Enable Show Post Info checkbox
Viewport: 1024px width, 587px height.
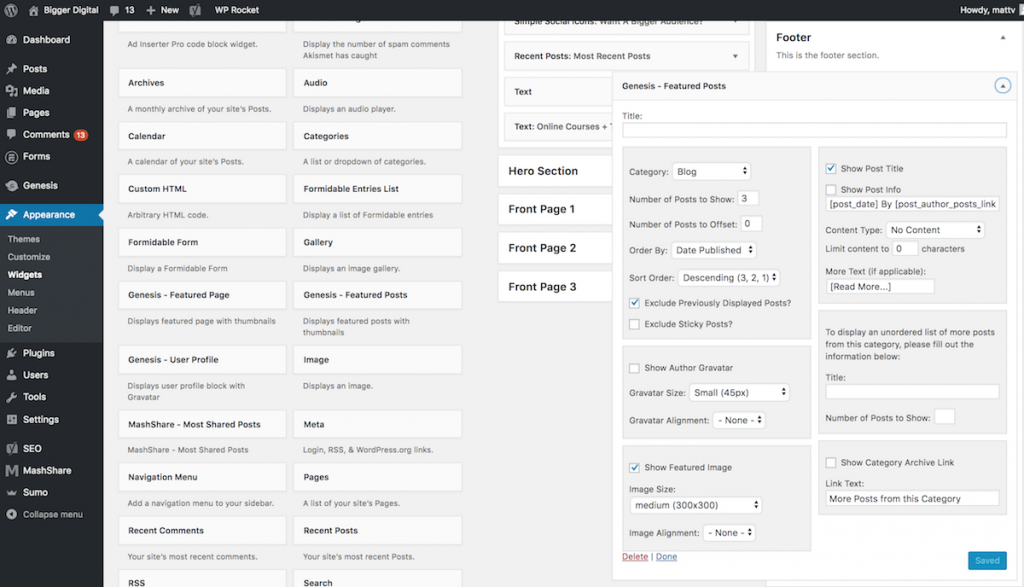pos(831,189)
